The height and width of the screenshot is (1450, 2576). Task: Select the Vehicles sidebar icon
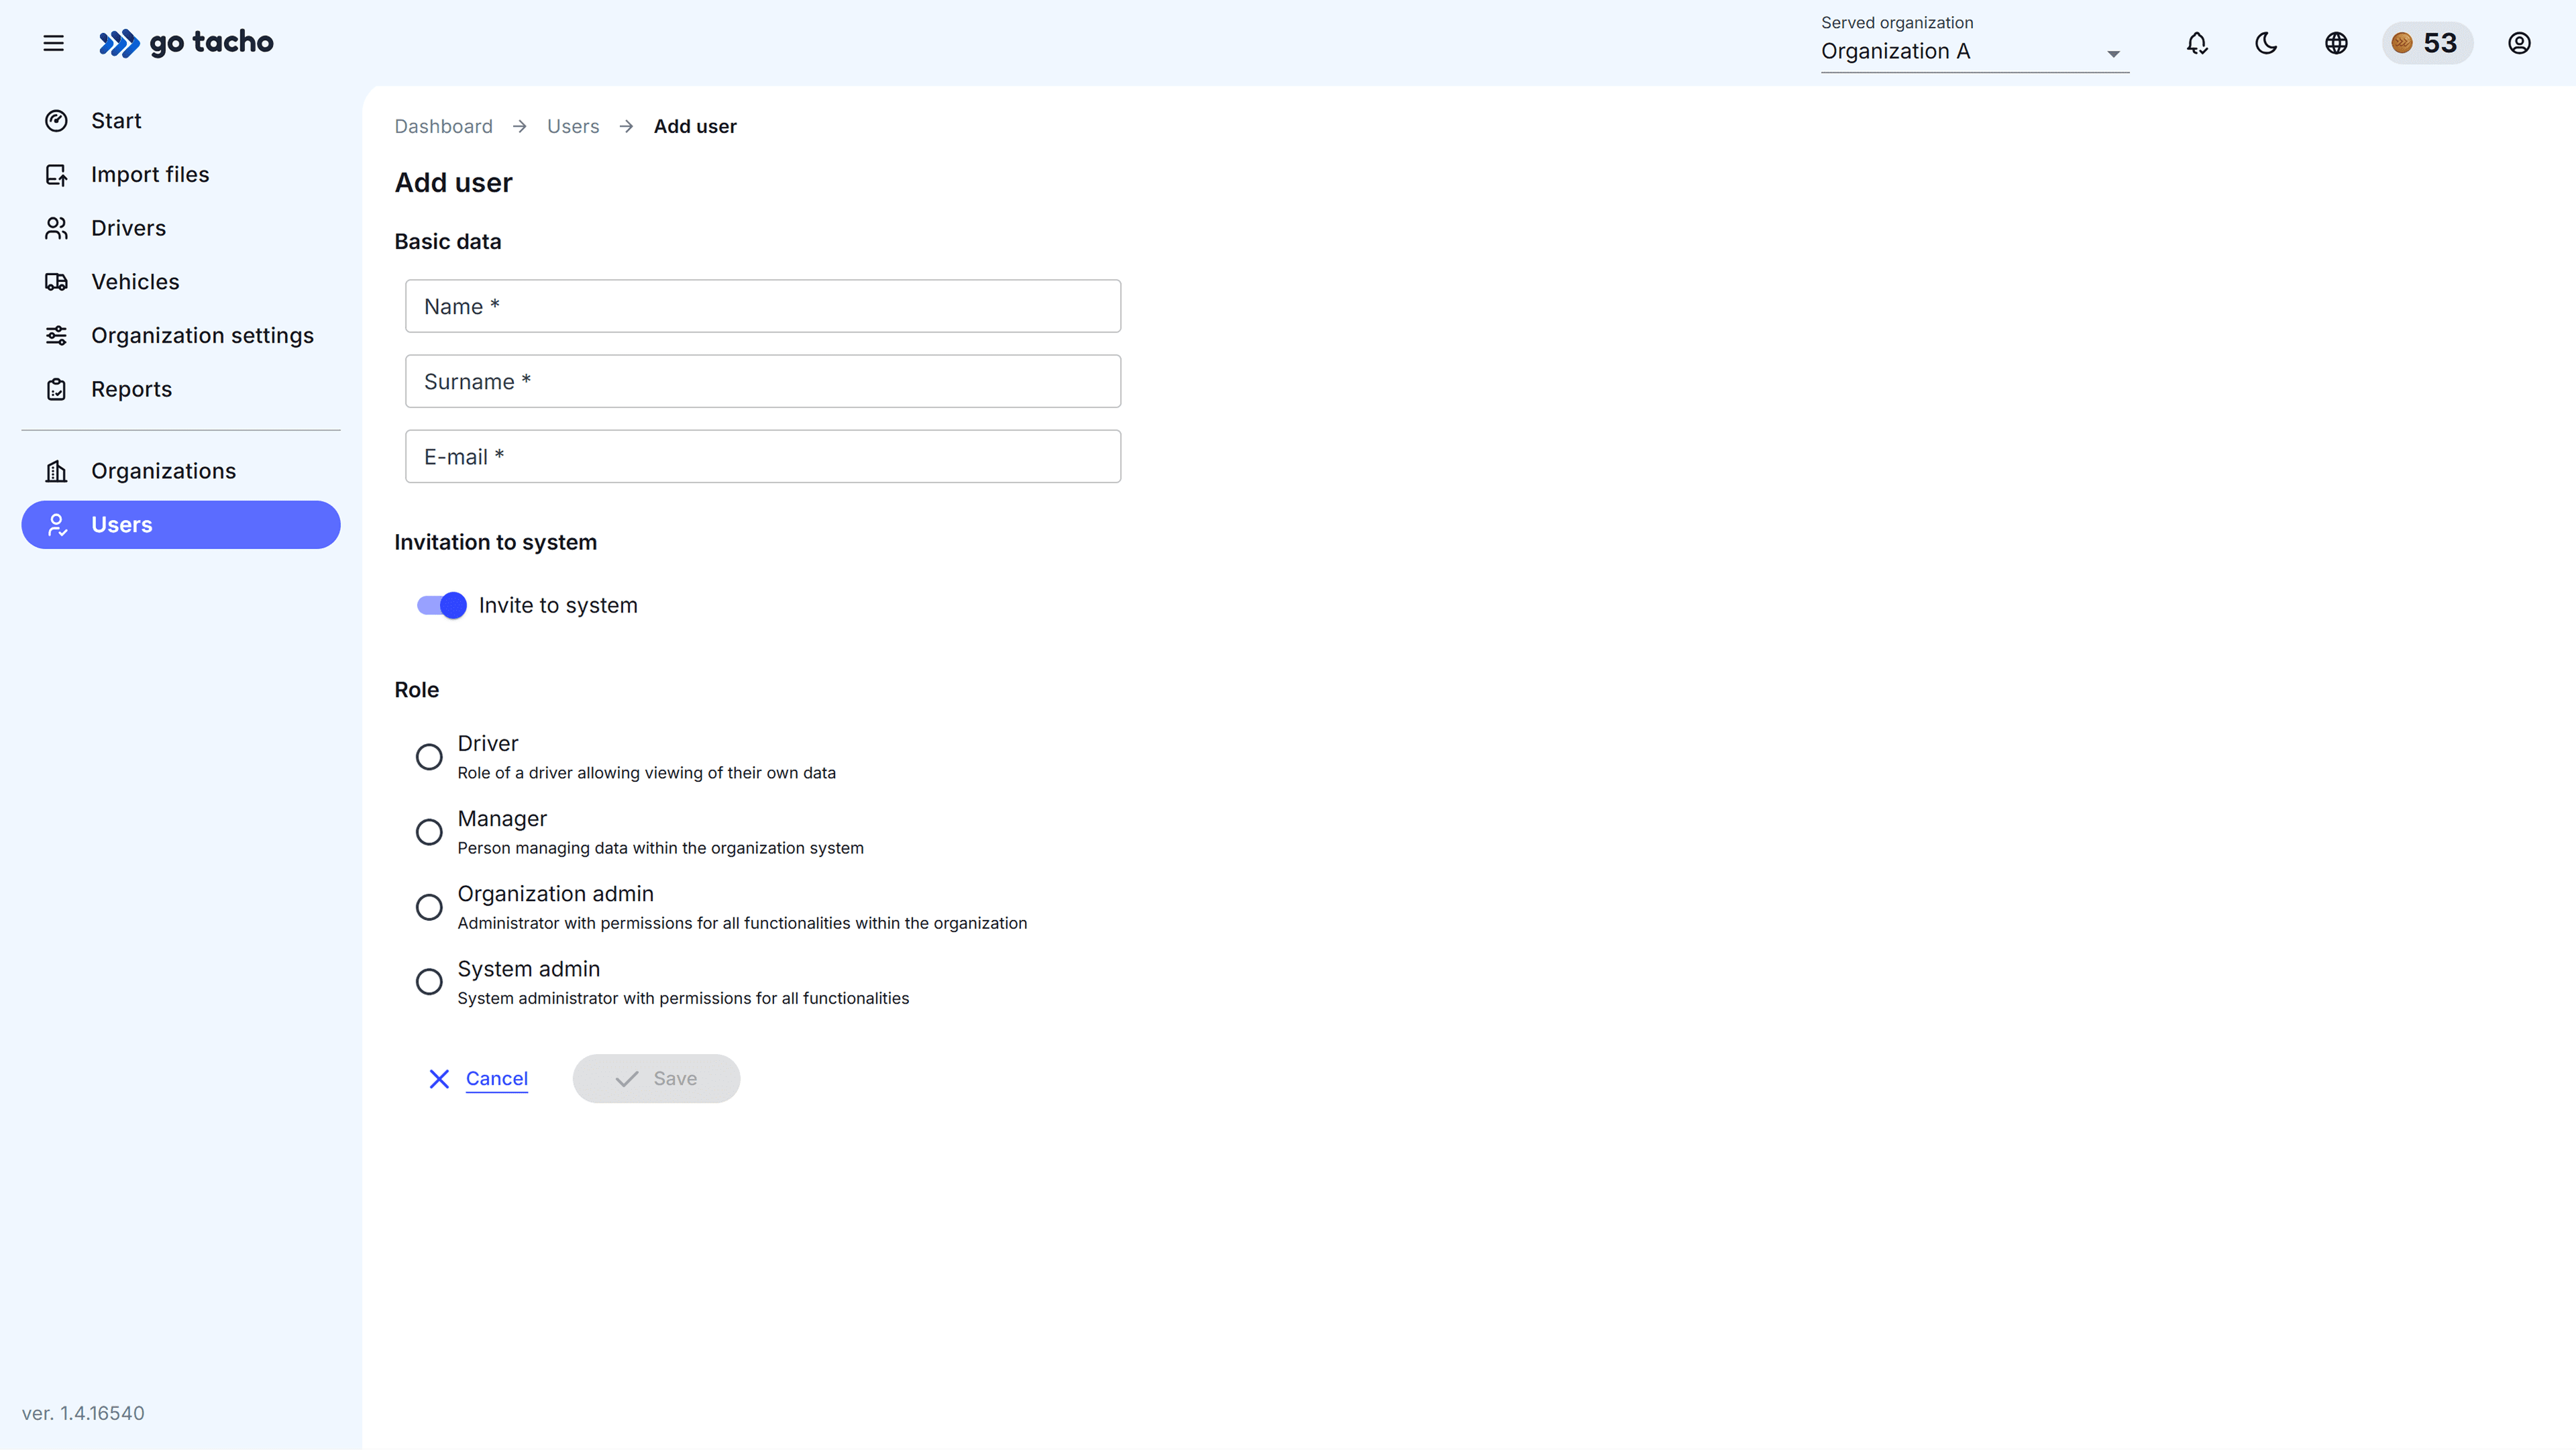[57, 281]
